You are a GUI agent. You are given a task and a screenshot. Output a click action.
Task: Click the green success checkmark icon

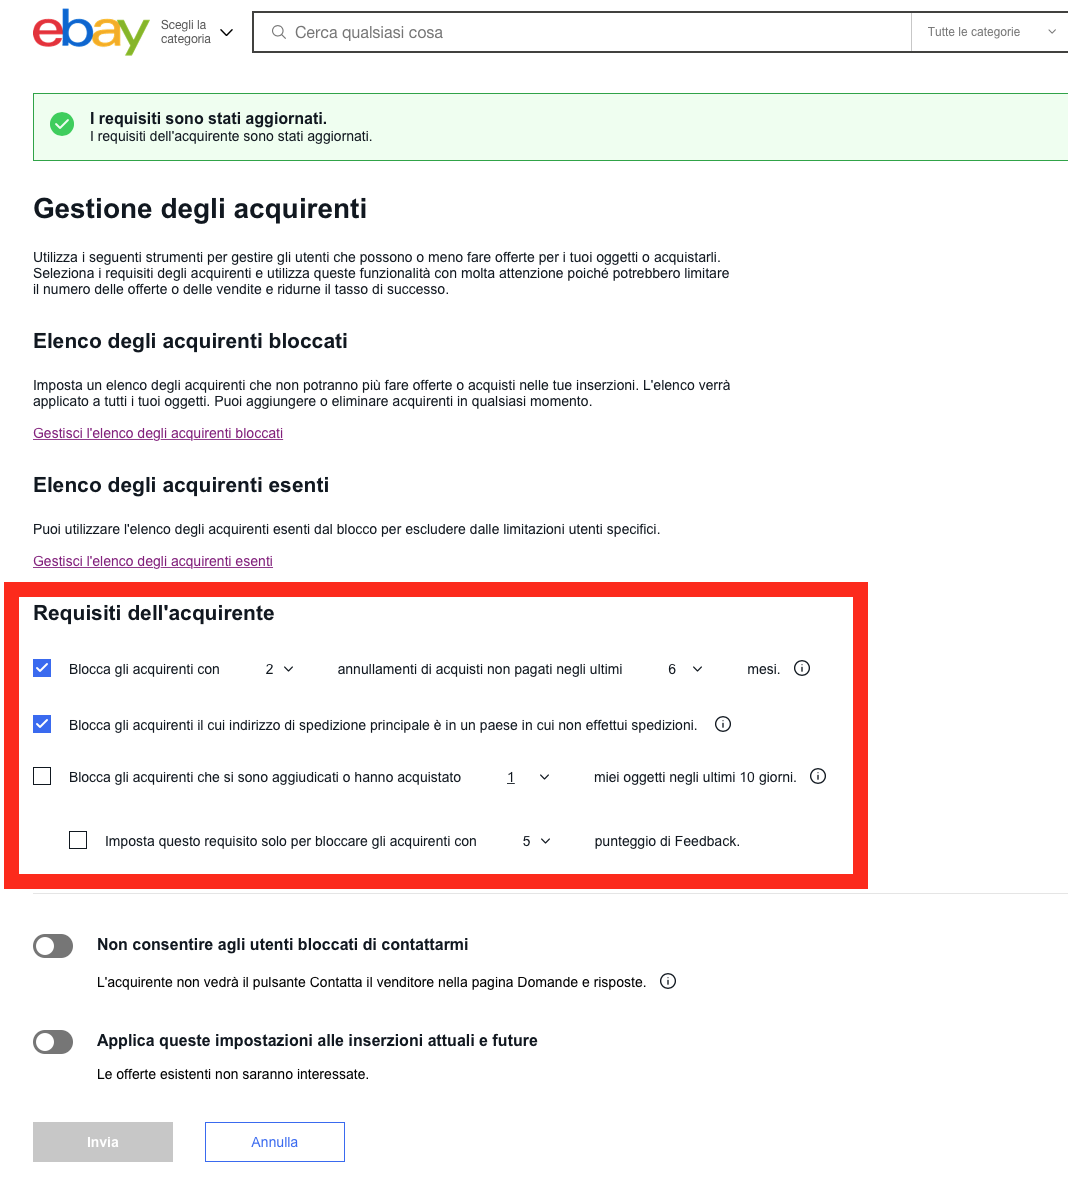62,124
